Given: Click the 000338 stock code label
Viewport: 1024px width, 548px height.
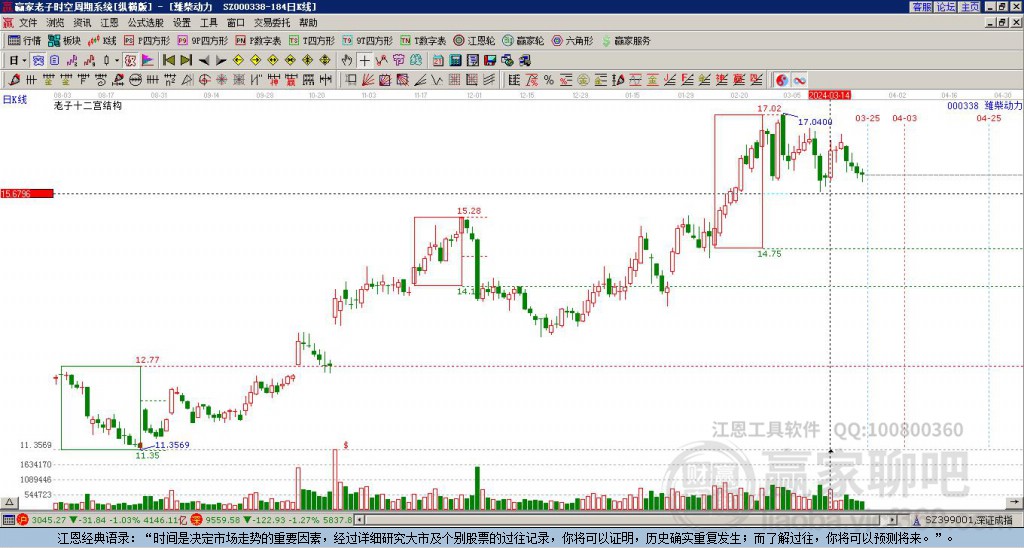Looking at the screenshot, I should click(x=963, y=105).
